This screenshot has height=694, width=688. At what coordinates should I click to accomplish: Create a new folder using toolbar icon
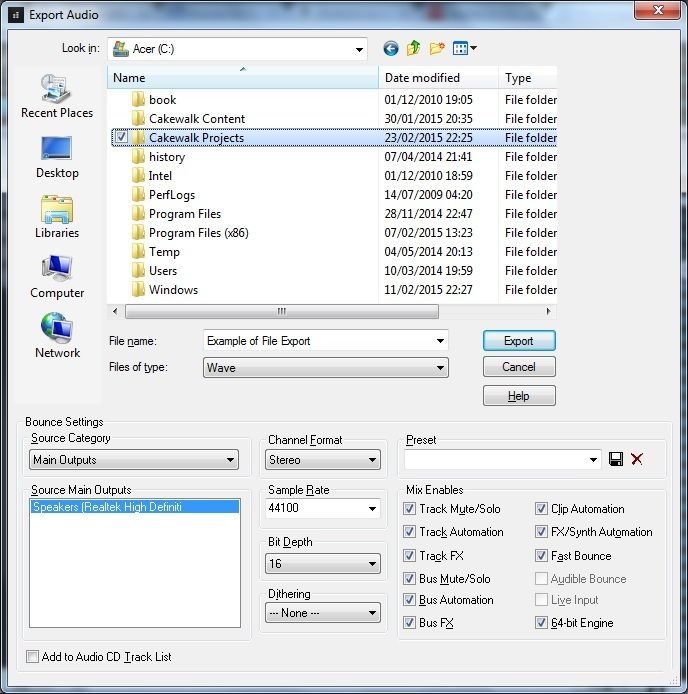point(437,48)
